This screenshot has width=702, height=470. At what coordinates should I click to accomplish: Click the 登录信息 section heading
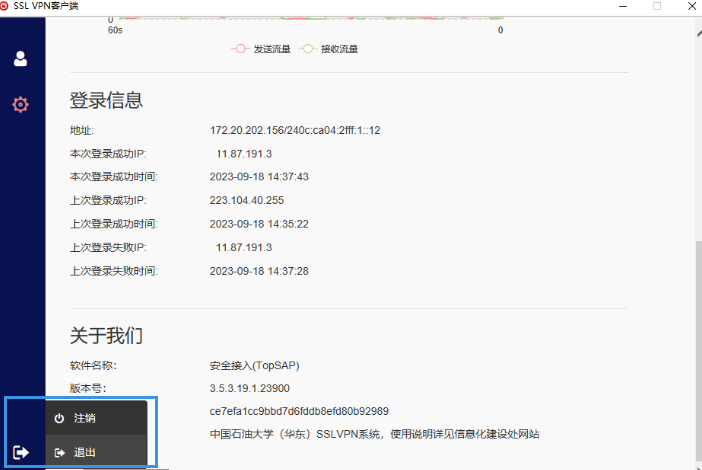[106, 100]
